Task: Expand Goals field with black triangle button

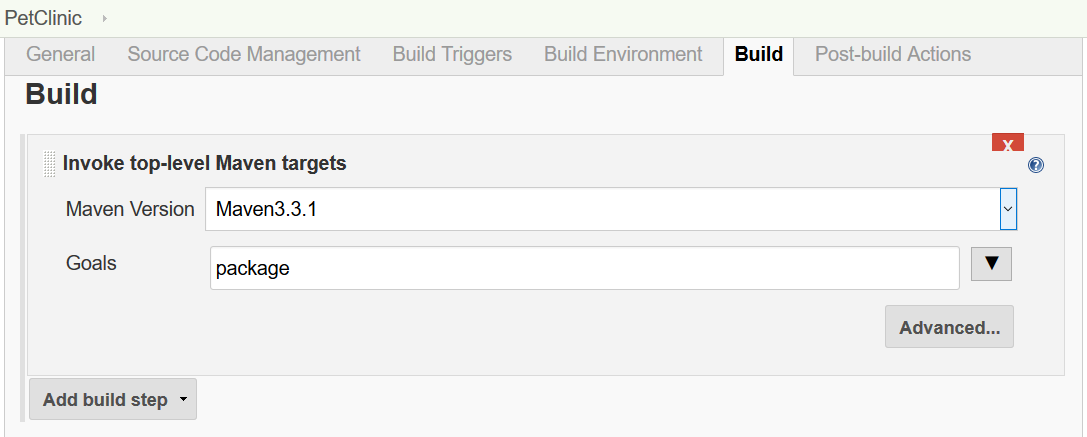Action: [x=991, y=264]
